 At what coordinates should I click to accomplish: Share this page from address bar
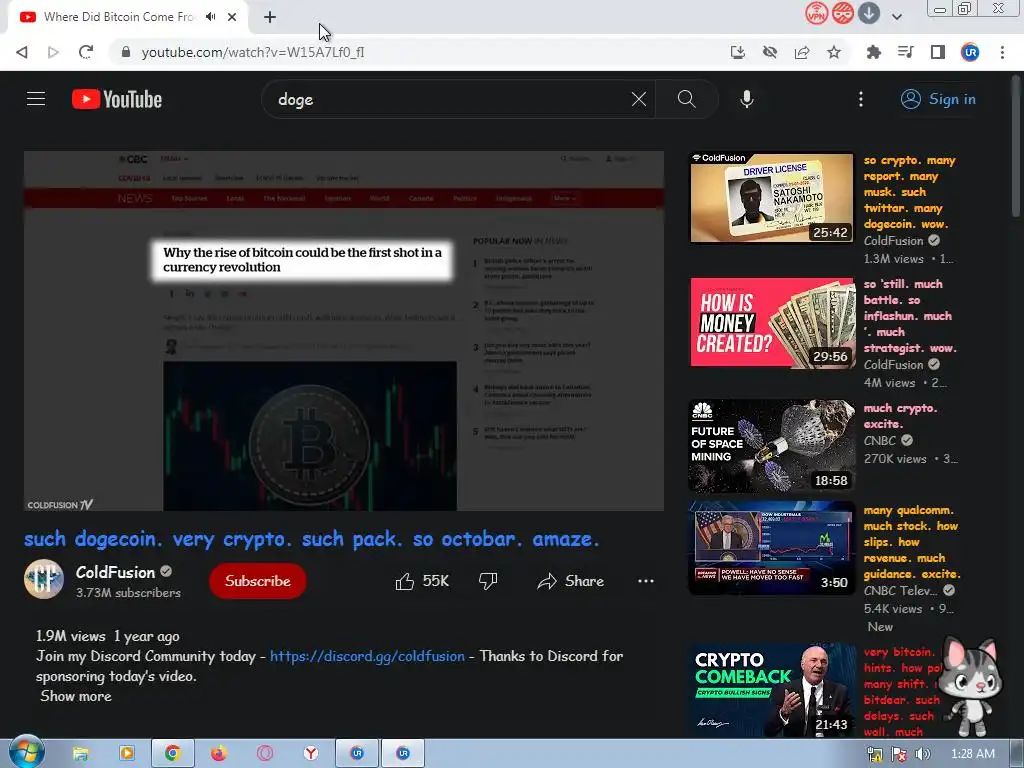(x=802, y=52)
